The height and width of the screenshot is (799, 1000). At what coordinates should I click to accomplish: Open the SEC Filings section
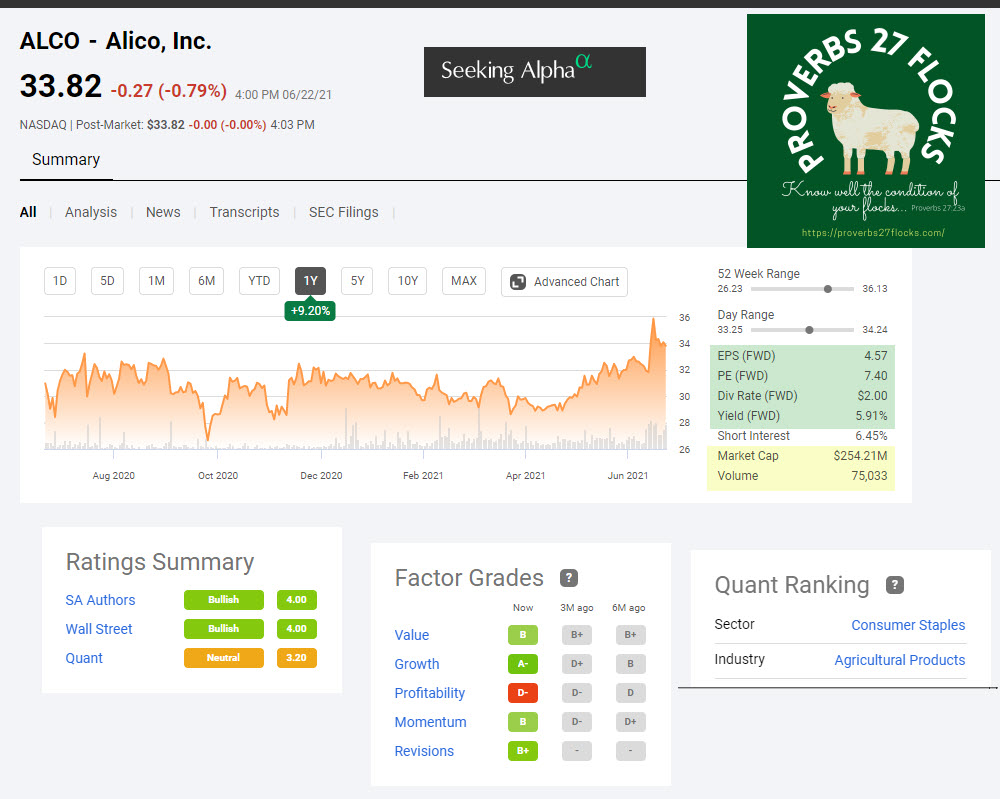[344, 212]
